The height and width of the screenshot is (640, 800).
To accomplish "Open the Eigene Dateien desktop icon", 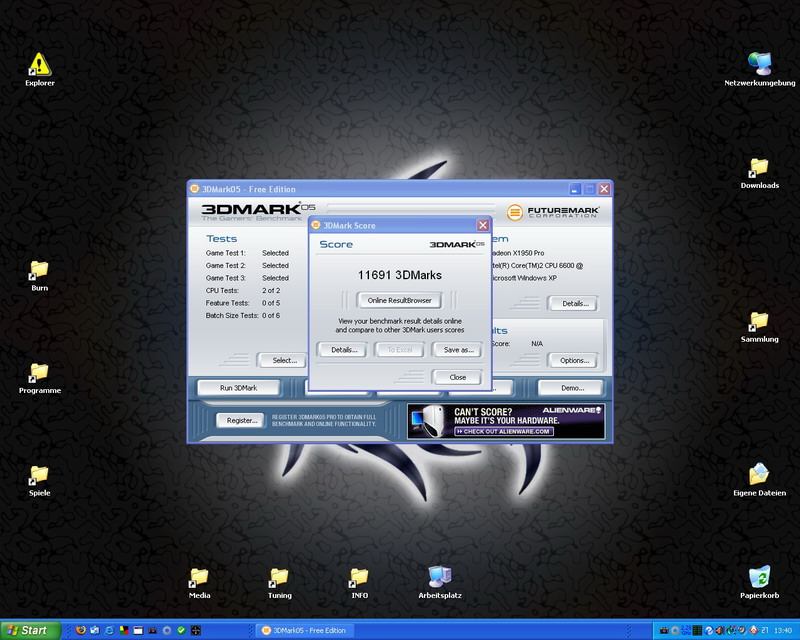I will [x=759, y=480].
